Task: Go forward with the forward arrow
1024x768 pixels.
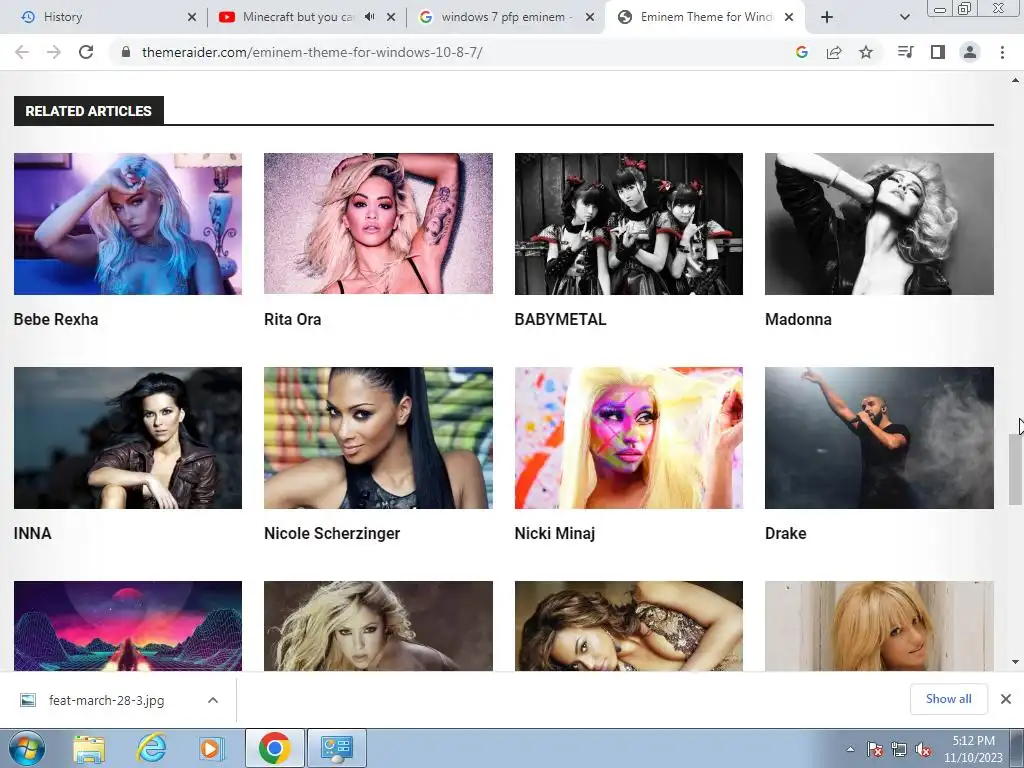Action: [54, 52]
